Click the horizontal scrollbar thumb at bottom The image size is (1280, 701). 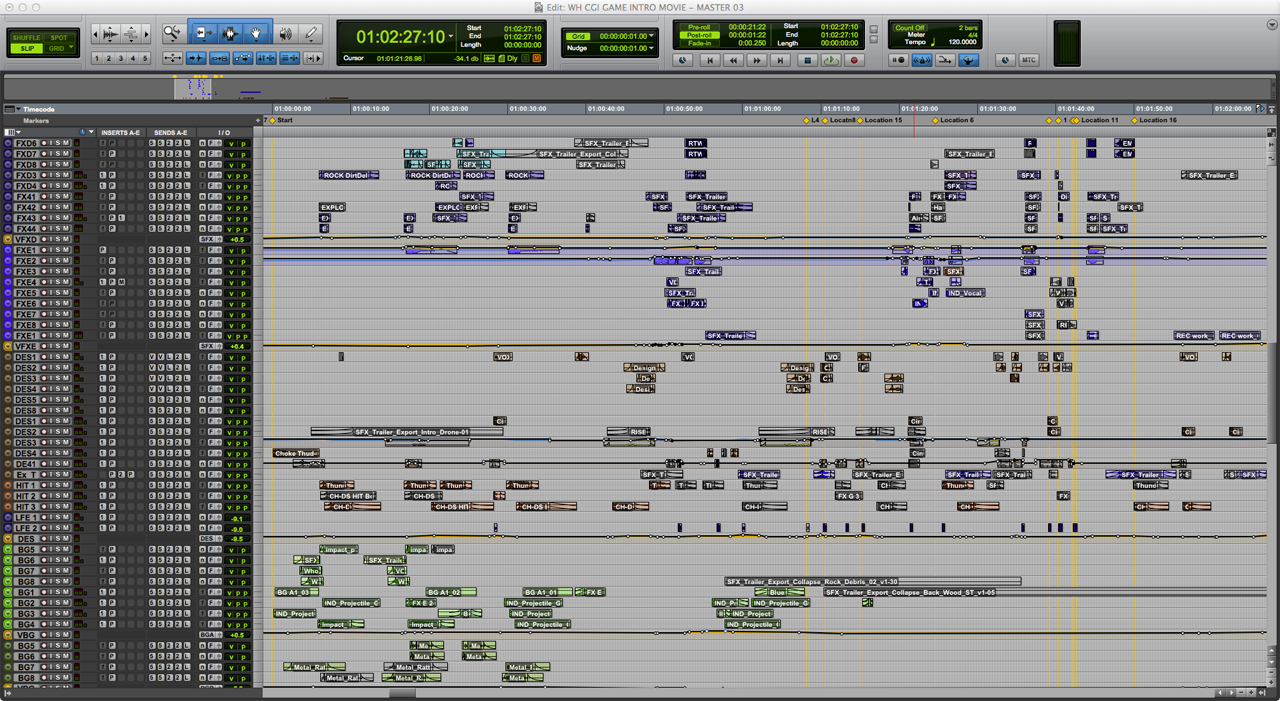pyautogui.click(x=402, y=692)
